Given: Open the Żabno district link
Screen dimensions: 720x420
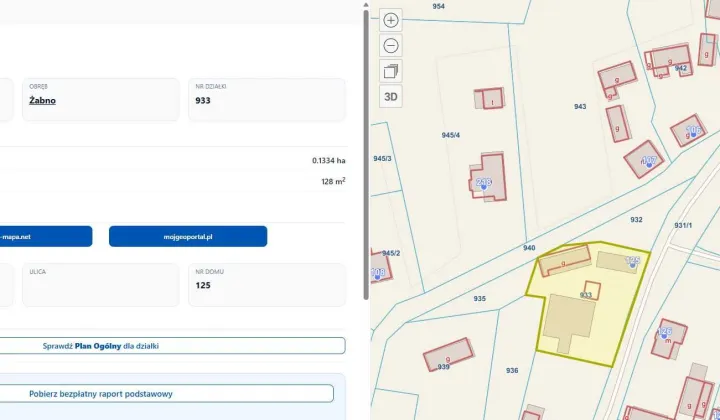Looking at the screenshot, I should (x=42, y=101).
